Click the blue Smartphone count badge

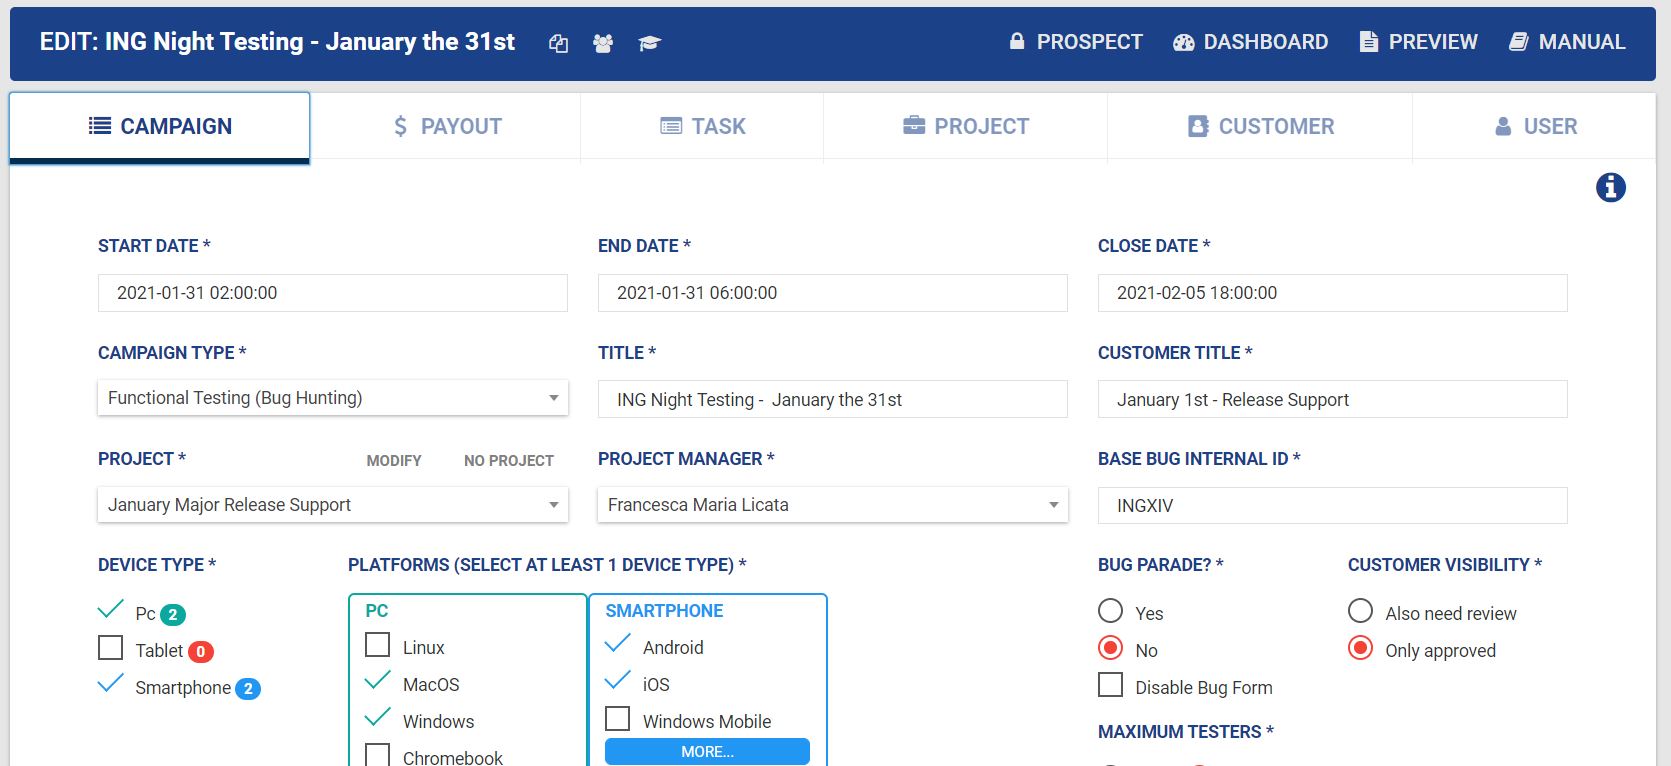click(248, 689)
